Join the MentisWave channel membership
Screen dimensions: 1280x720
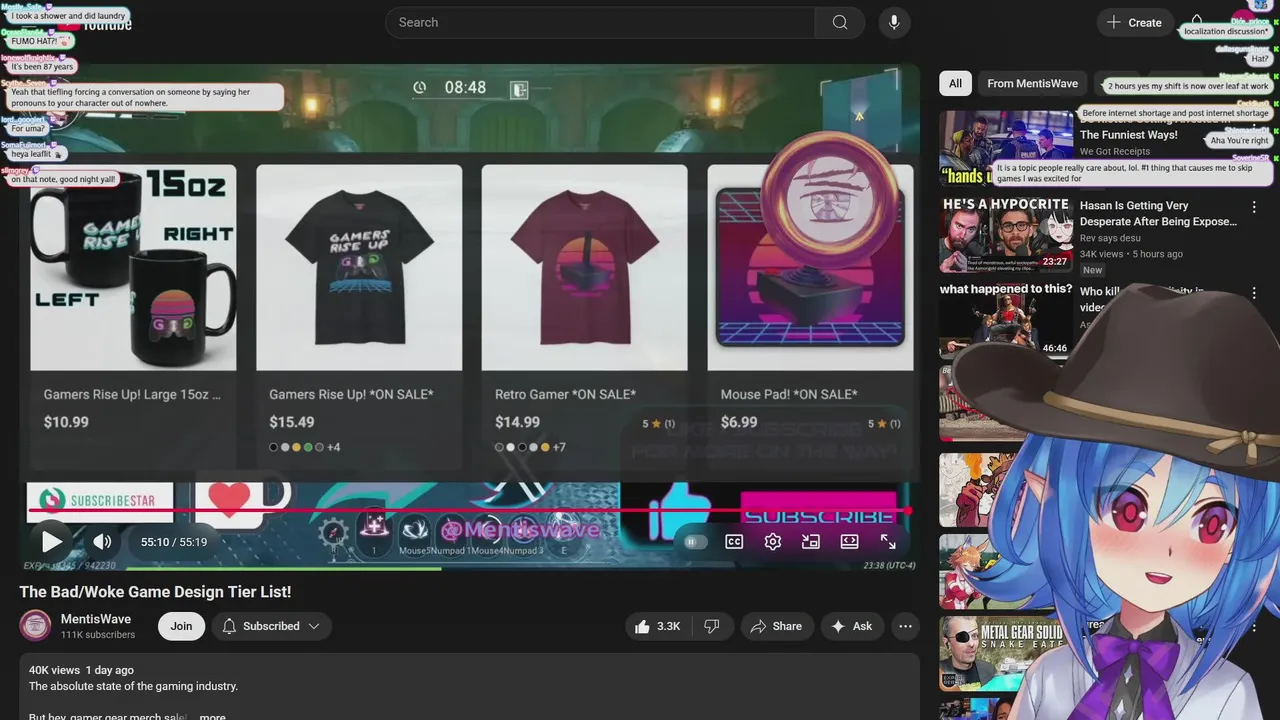(x=181, y=626)
